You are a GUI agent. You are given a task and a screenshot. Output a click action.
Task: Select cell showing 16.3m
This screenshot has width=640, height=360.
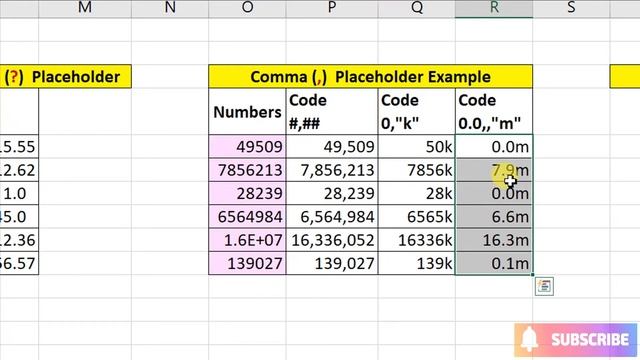494,240
